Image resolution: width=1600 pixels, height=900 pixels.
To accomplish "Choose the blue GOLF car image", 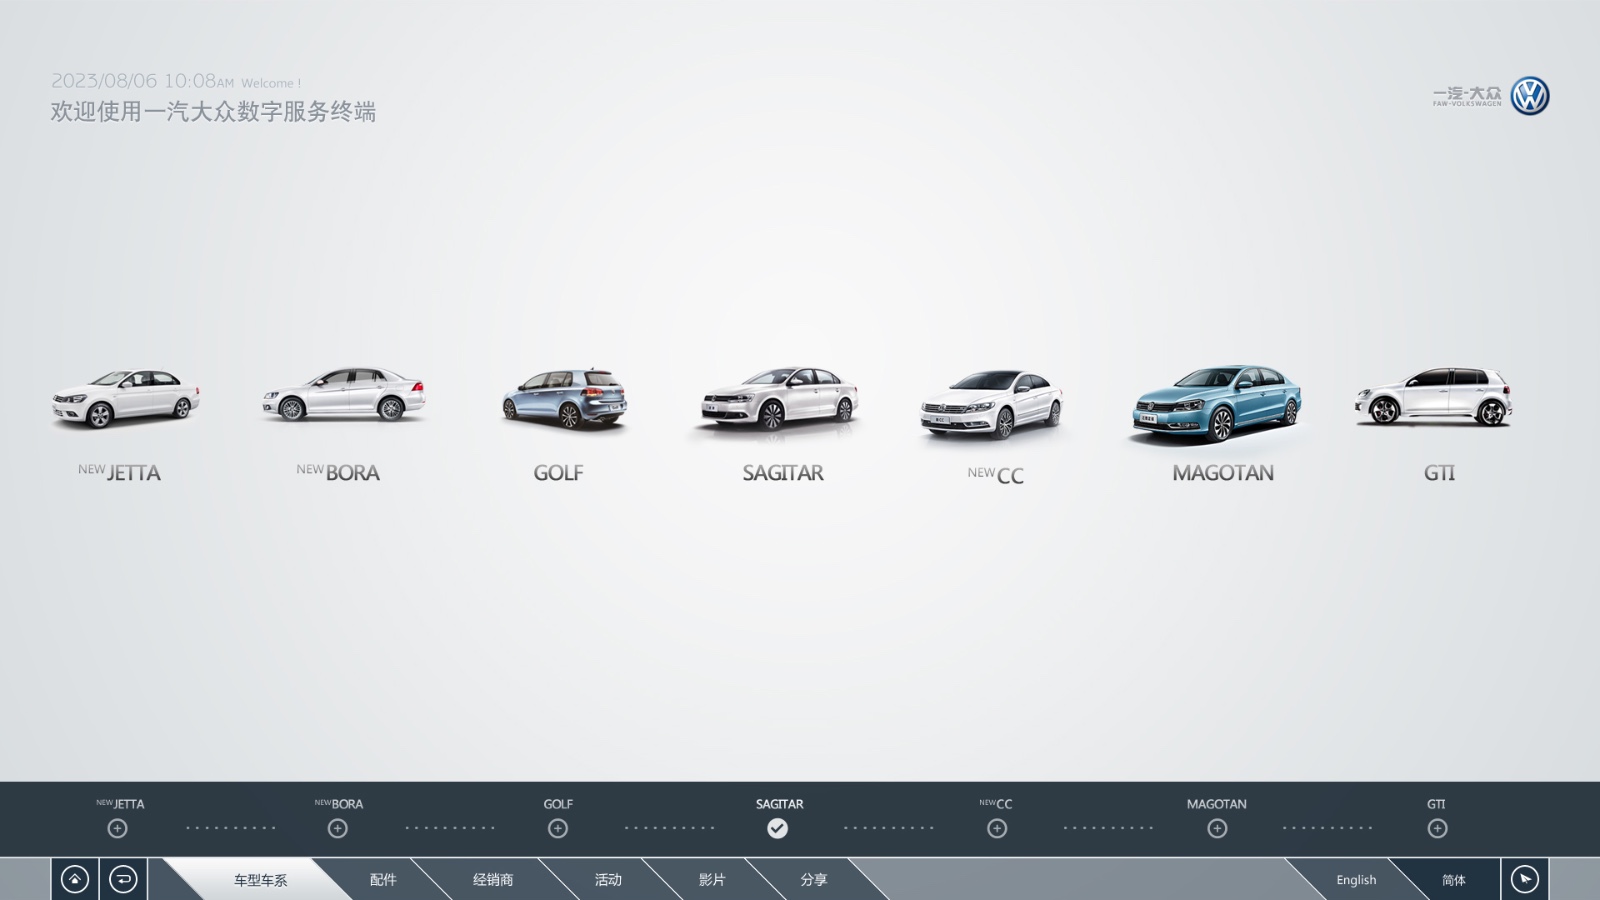I will tap(564, 398).
